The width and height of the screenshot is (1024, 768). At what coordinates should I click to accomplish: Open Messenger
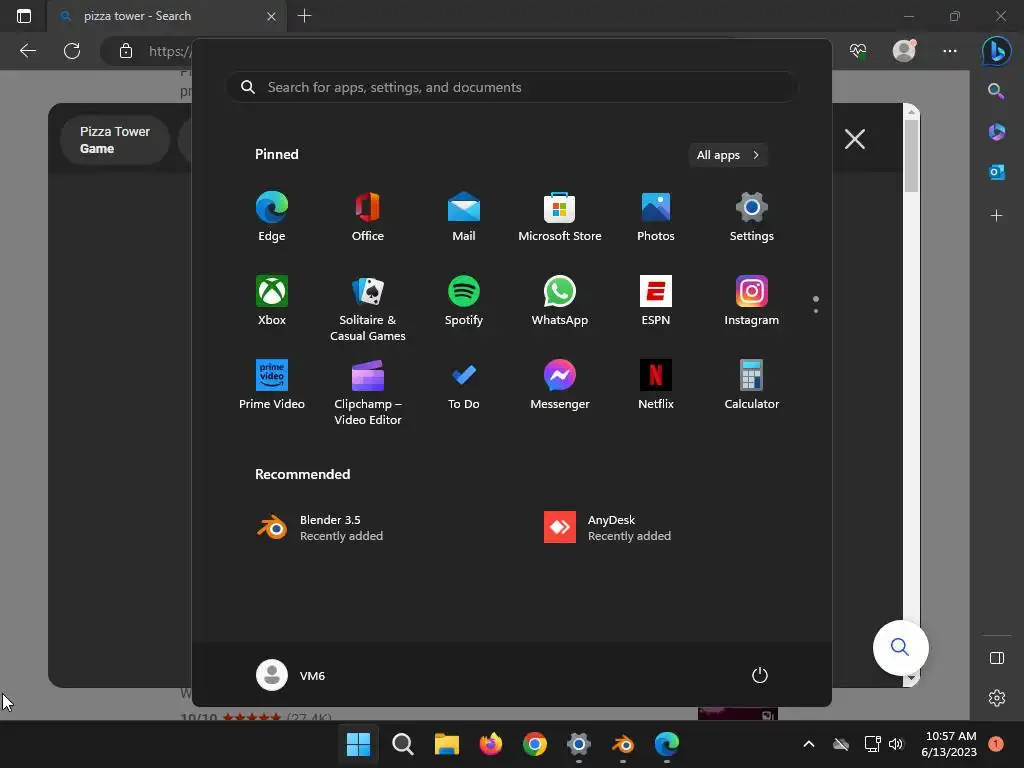pyautogui.click(x=560, y=385)
